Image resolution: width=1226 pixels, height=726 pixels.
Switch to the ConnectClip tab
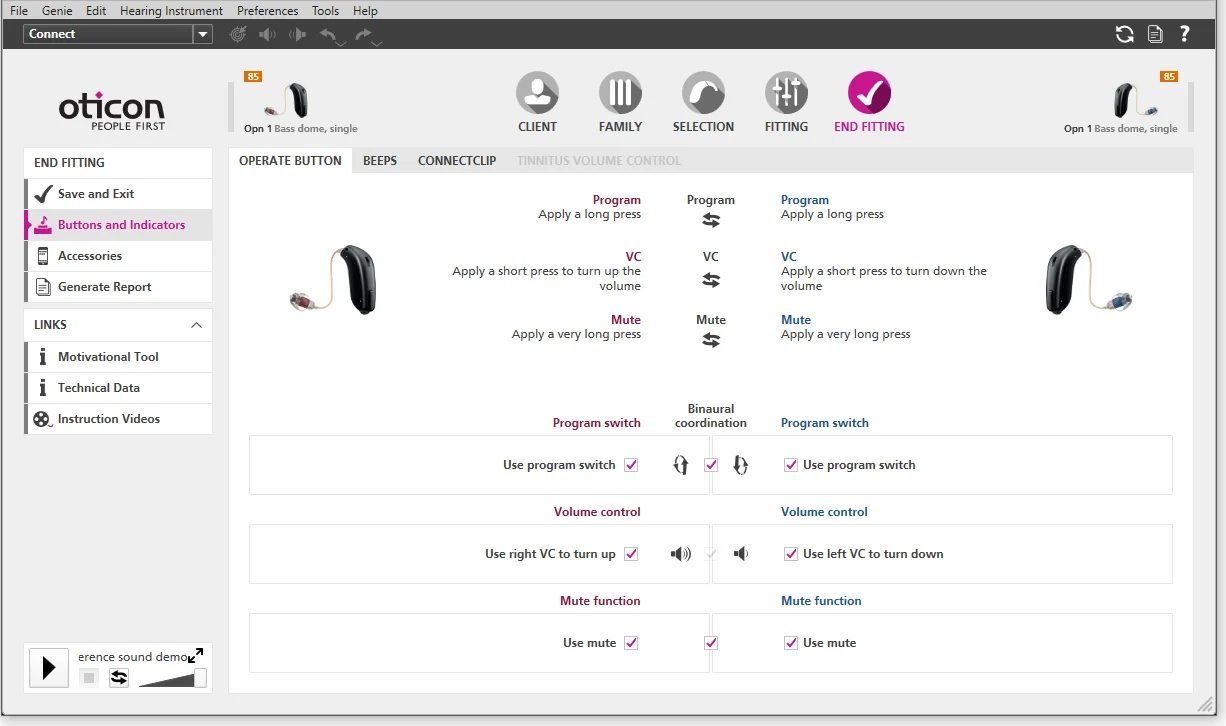pyautogui.click(x=457, y=161)
